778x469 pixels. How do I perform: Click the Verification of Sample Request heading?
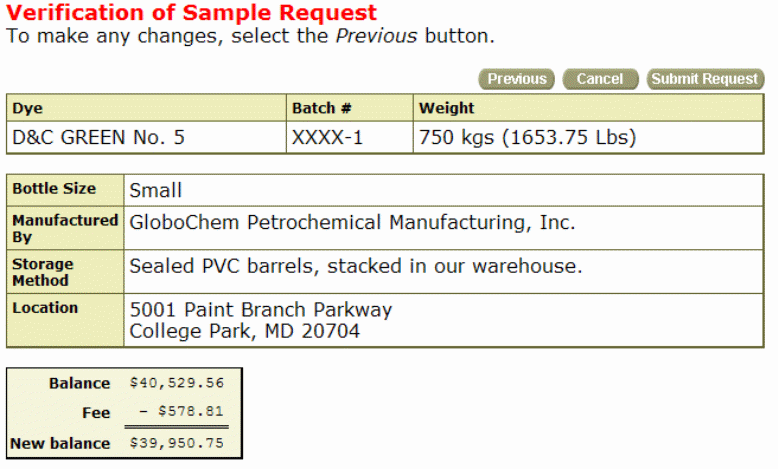pyautogui.click(x=192, y=13)
